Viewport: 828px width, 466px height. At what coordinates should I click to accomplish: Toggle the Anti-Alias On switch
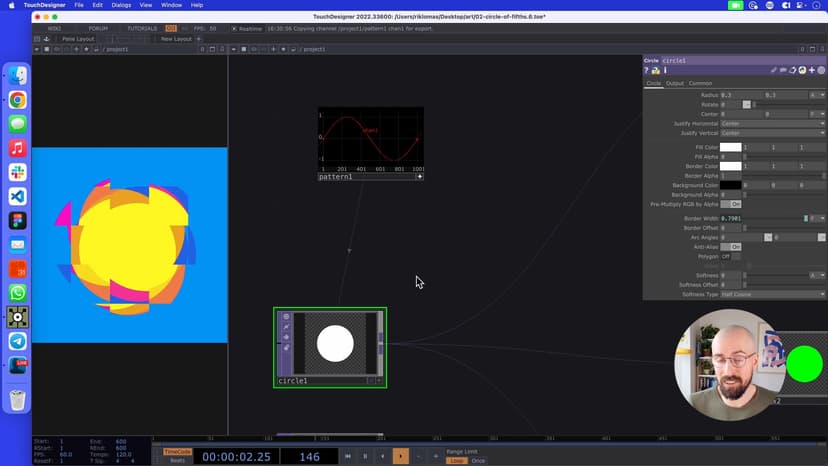click(732, 246)
